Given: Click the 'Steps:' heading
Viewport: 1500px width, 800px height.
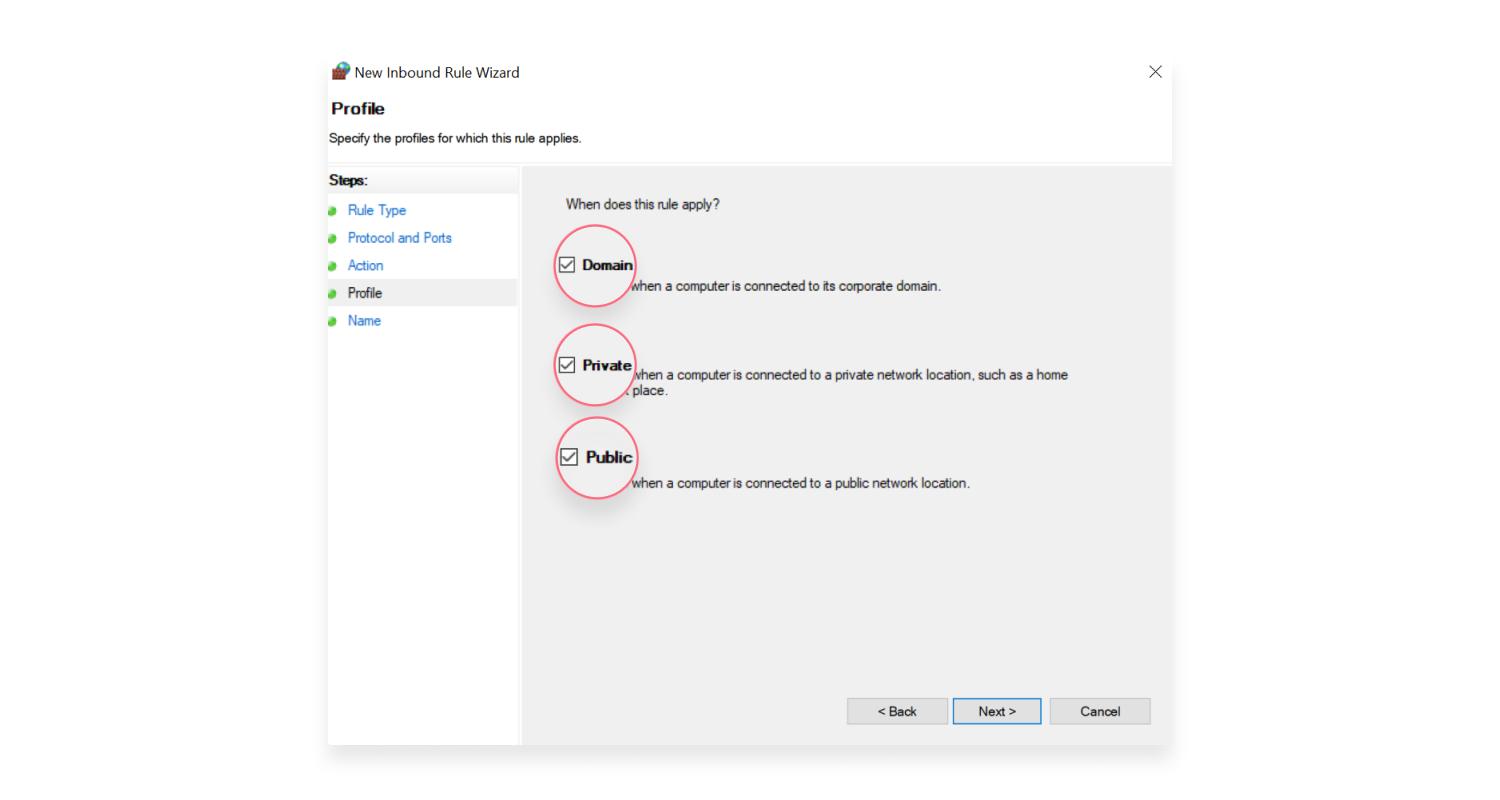Looking at the screenshot, I should [348, 180].
